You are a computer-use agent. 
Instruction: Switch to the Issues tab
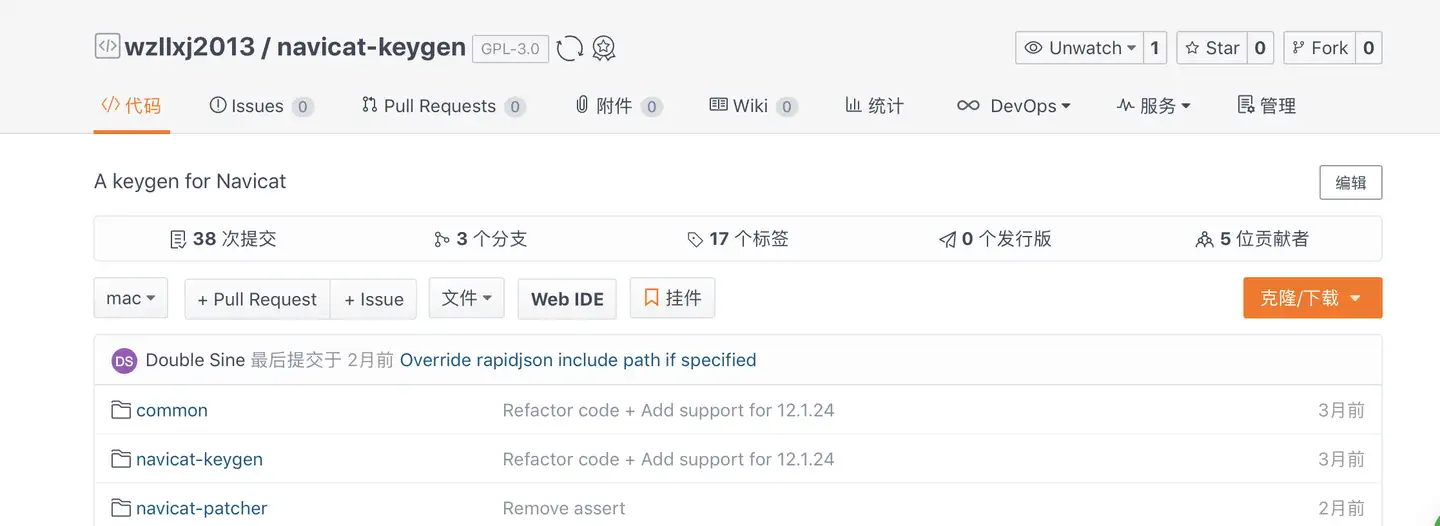tap(261, 106)
